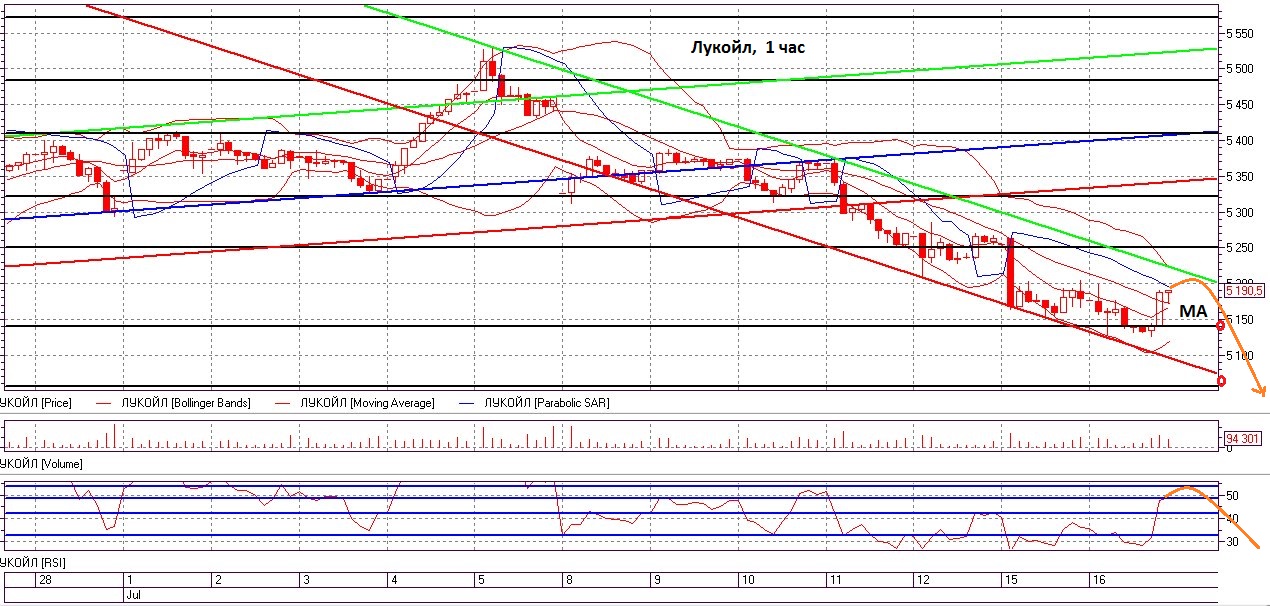Click the ЛУКОЙЛ [Volume] panel label
Viewport: 1270px width, 606px height.
click(41, 464)
